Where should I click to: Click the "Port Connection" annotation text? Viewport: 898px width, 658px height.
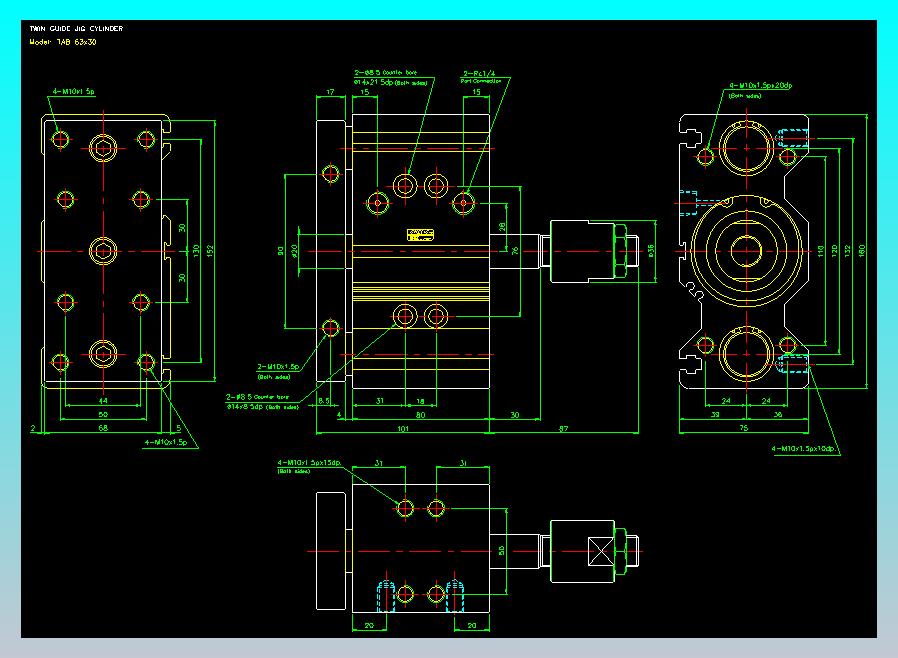[480, 81]
